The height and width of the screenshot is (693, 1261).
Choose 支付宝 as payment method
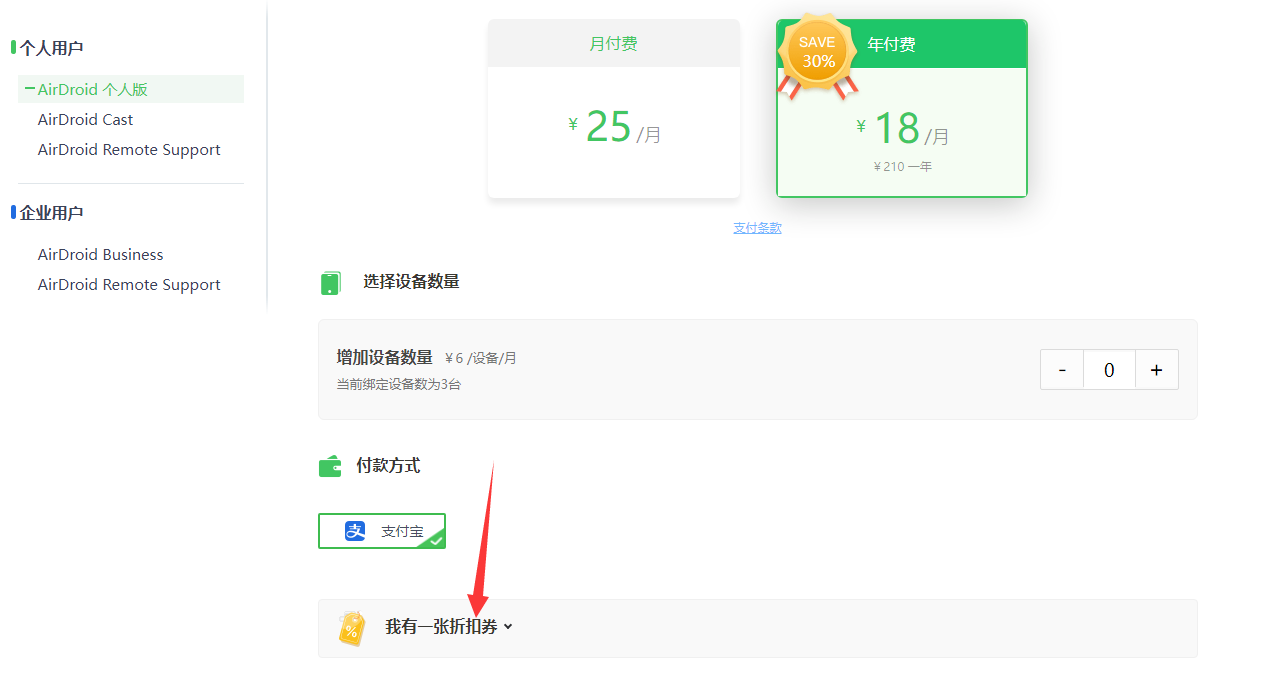coord(382,531)
